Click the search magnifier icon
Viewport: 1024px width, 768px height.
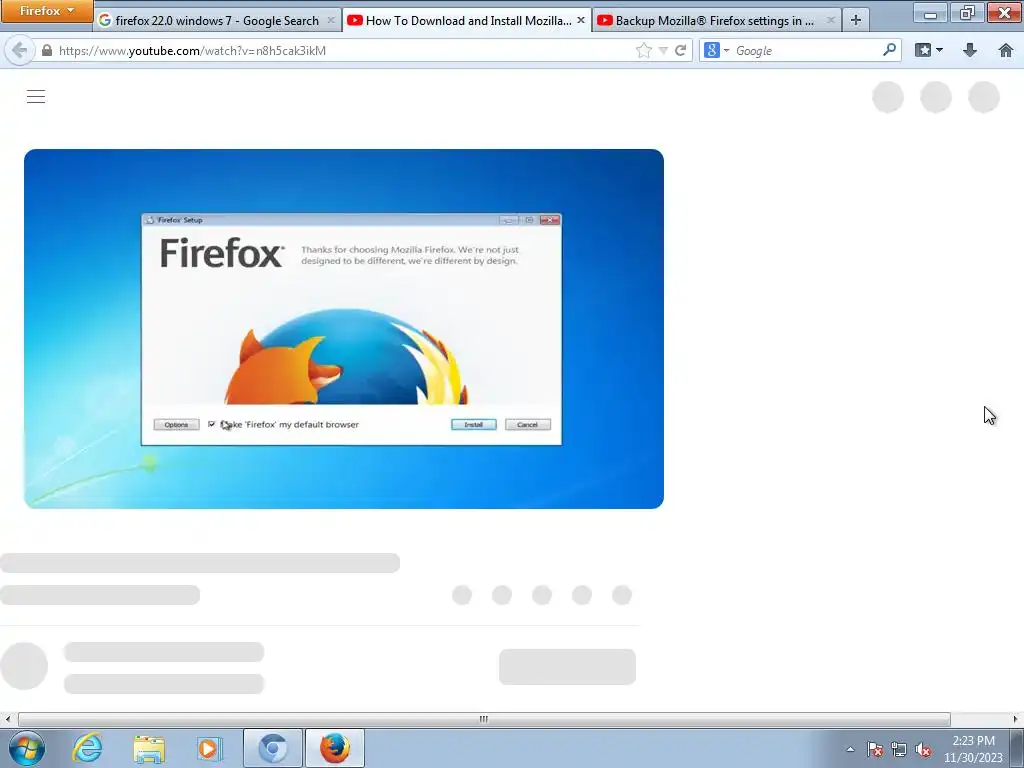[x=889, y=50]
